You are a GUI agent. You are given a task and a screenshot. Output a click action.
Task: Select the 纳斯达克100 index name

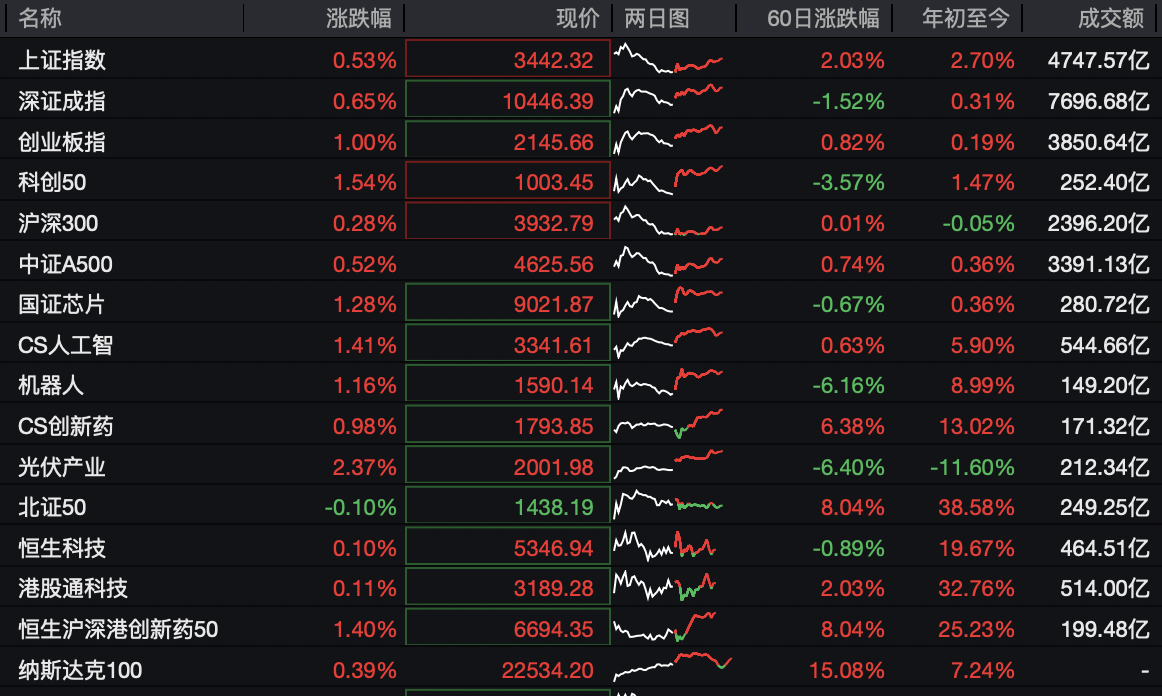[80, 670]
